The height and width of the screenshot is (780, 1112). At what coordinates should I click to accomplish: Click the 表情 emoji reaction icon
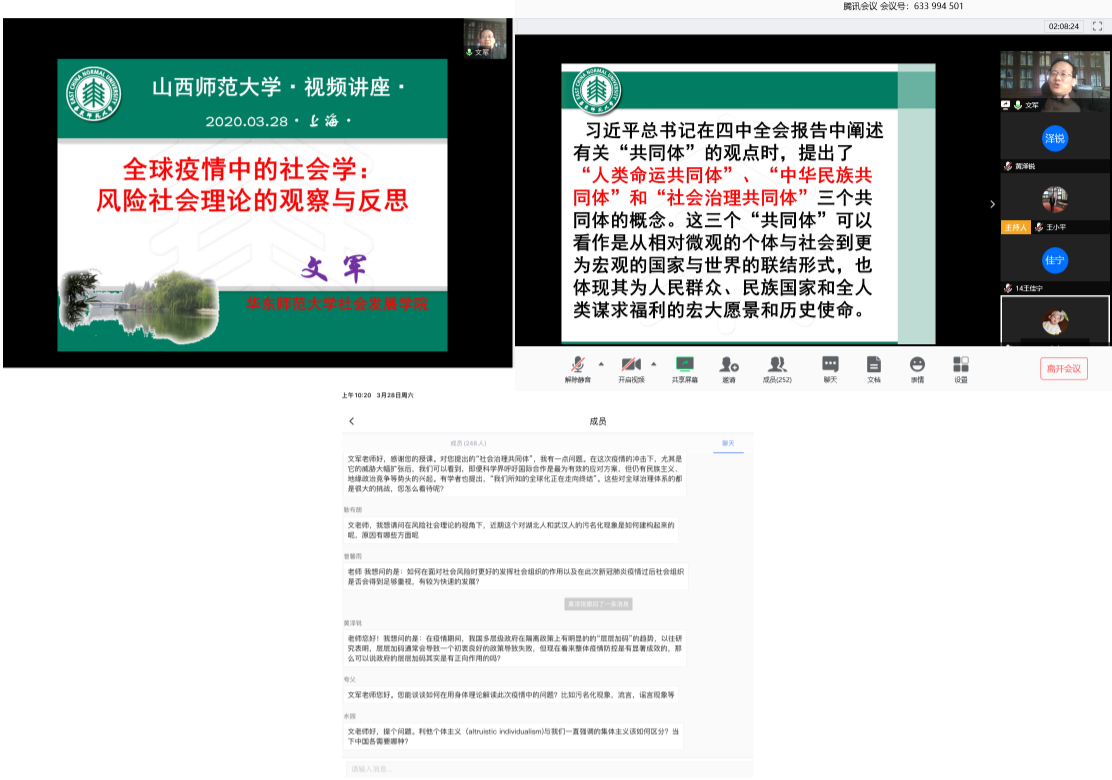[917, 366]
